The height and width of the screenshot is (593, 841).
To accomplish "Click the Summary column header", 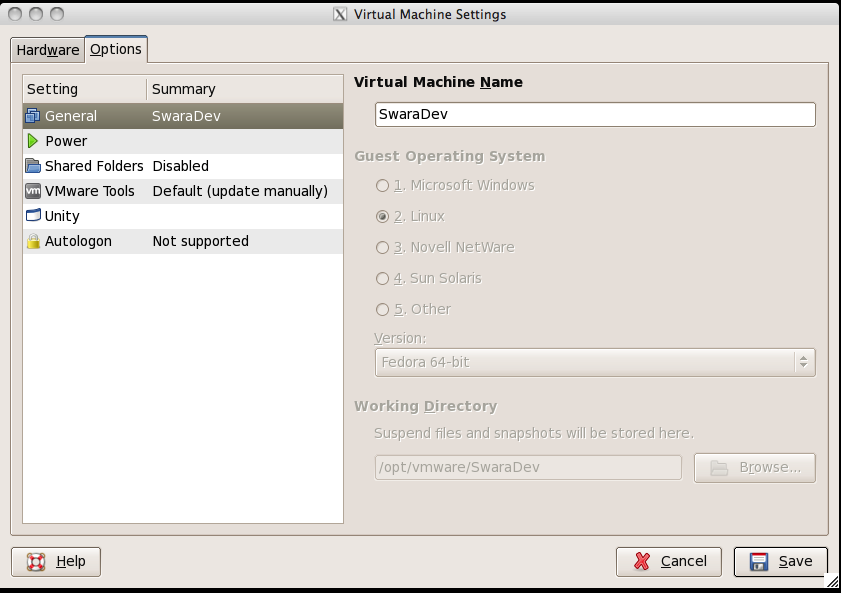I will 245,89.
